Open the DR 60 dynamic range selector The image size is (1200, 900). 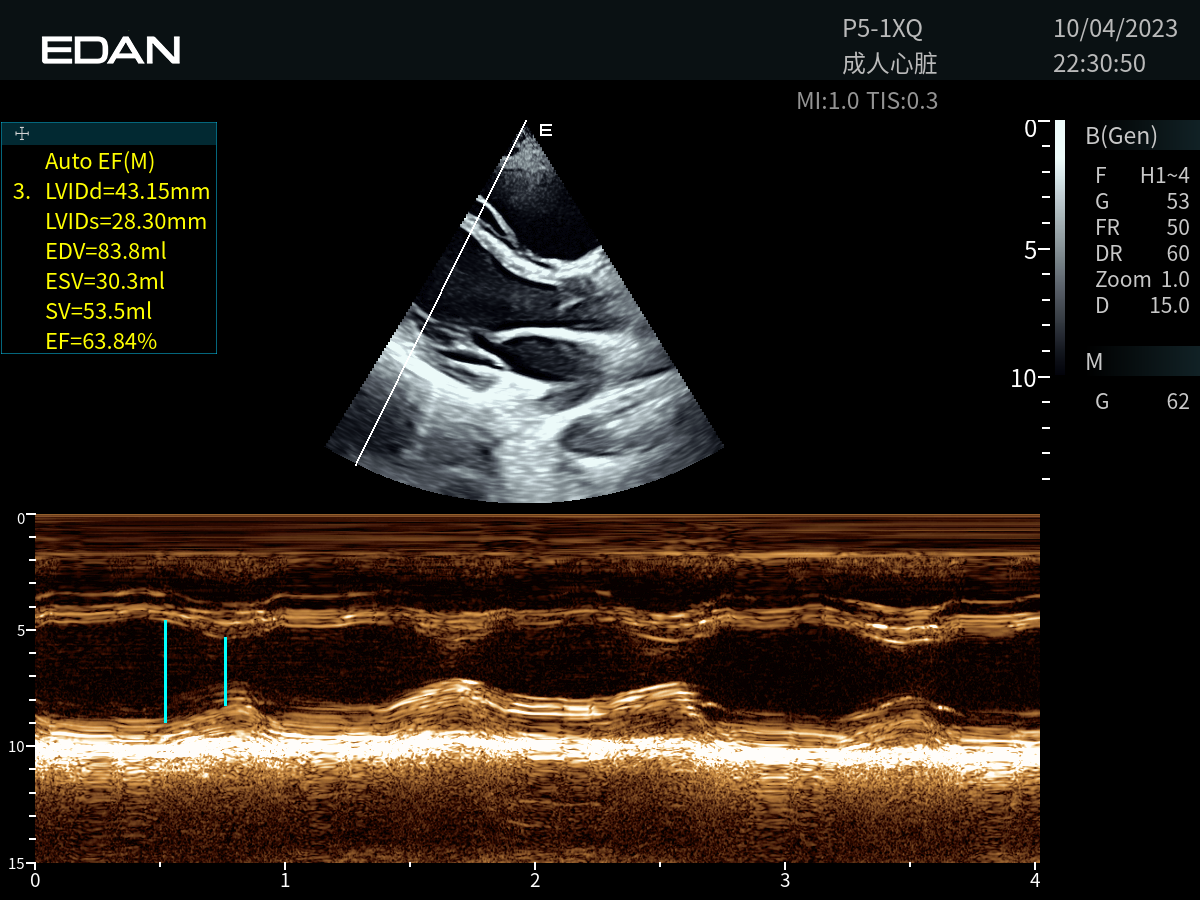pos(1135,253)
